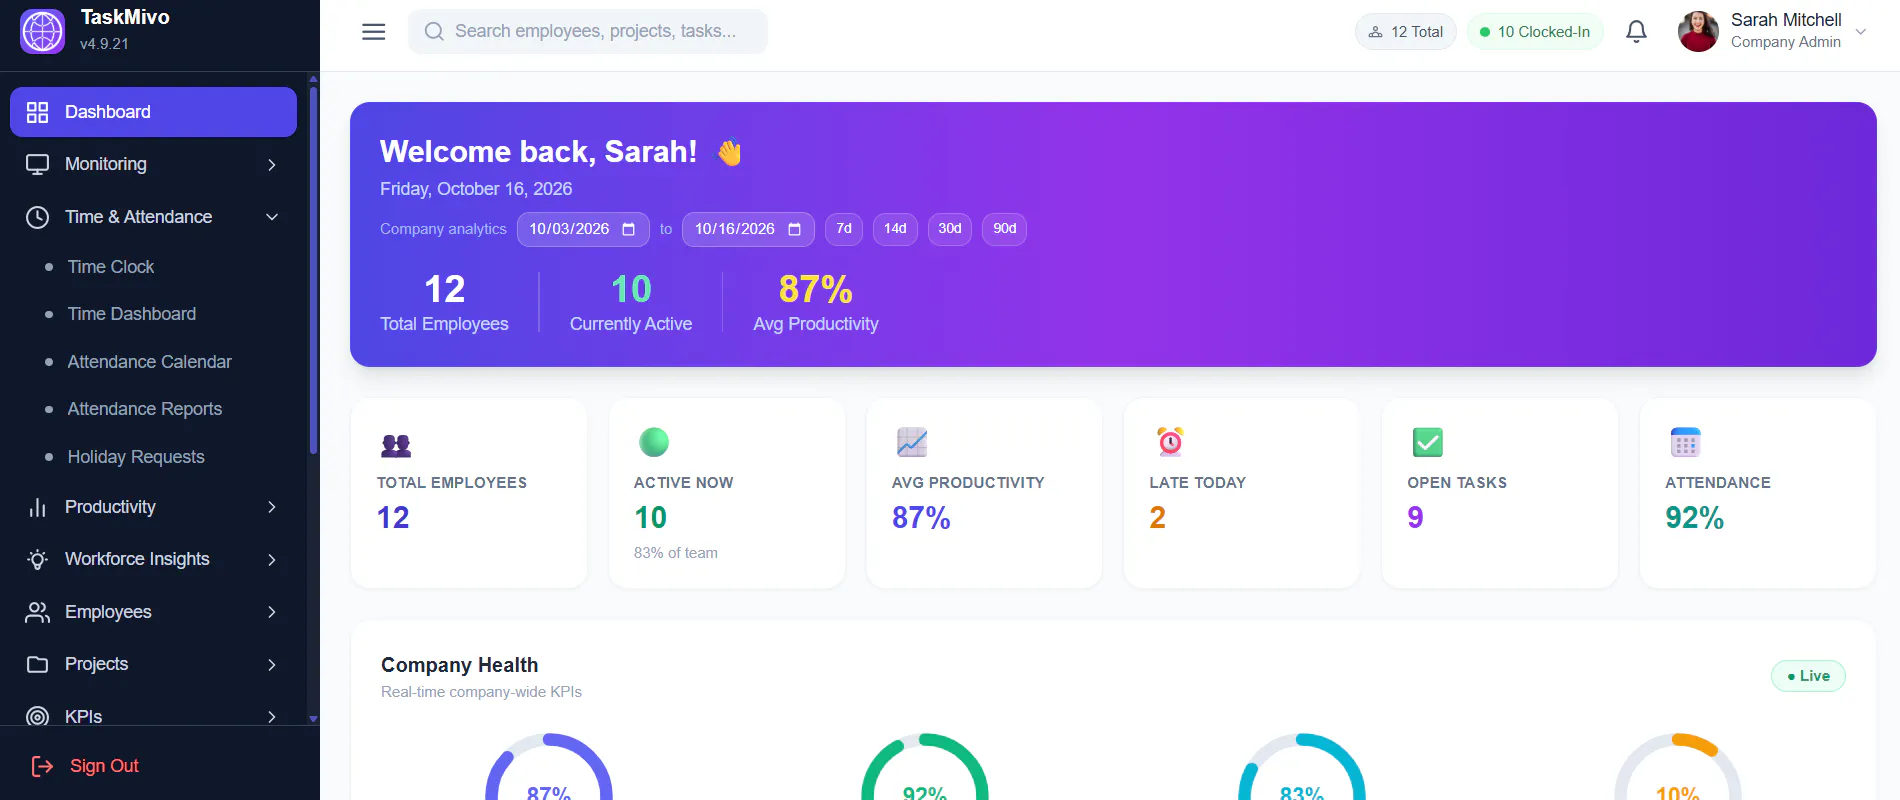Click the Monitoring screen icon
This screenshot has width=1900, height=800.
pyautogui.click(x=37, y=164)
